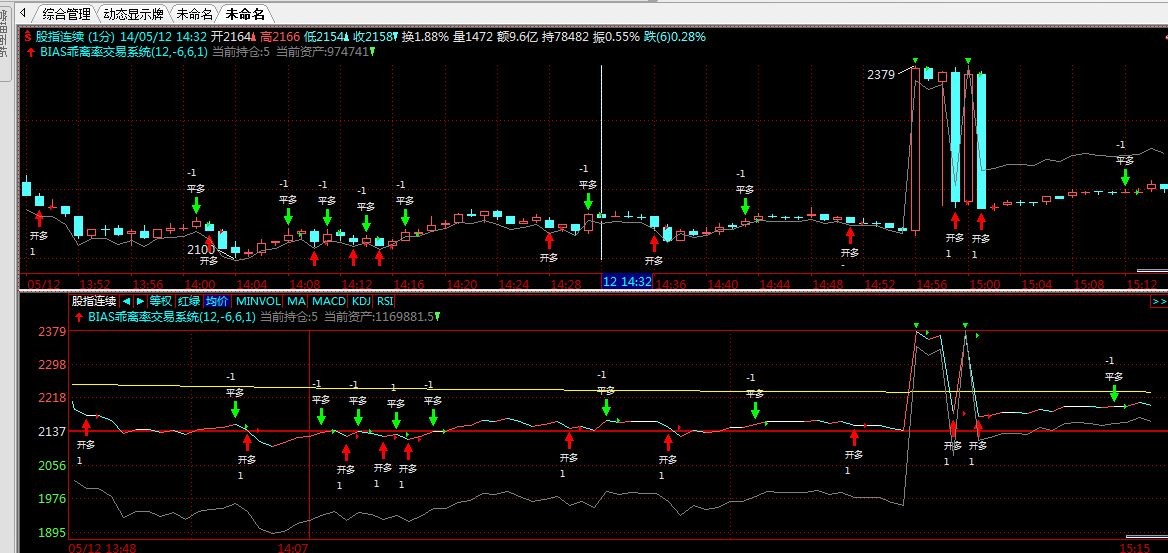Screen dimensions: 1168x553
Task: Go to previous contract with left arrow
Action: (x=125, y=301)
